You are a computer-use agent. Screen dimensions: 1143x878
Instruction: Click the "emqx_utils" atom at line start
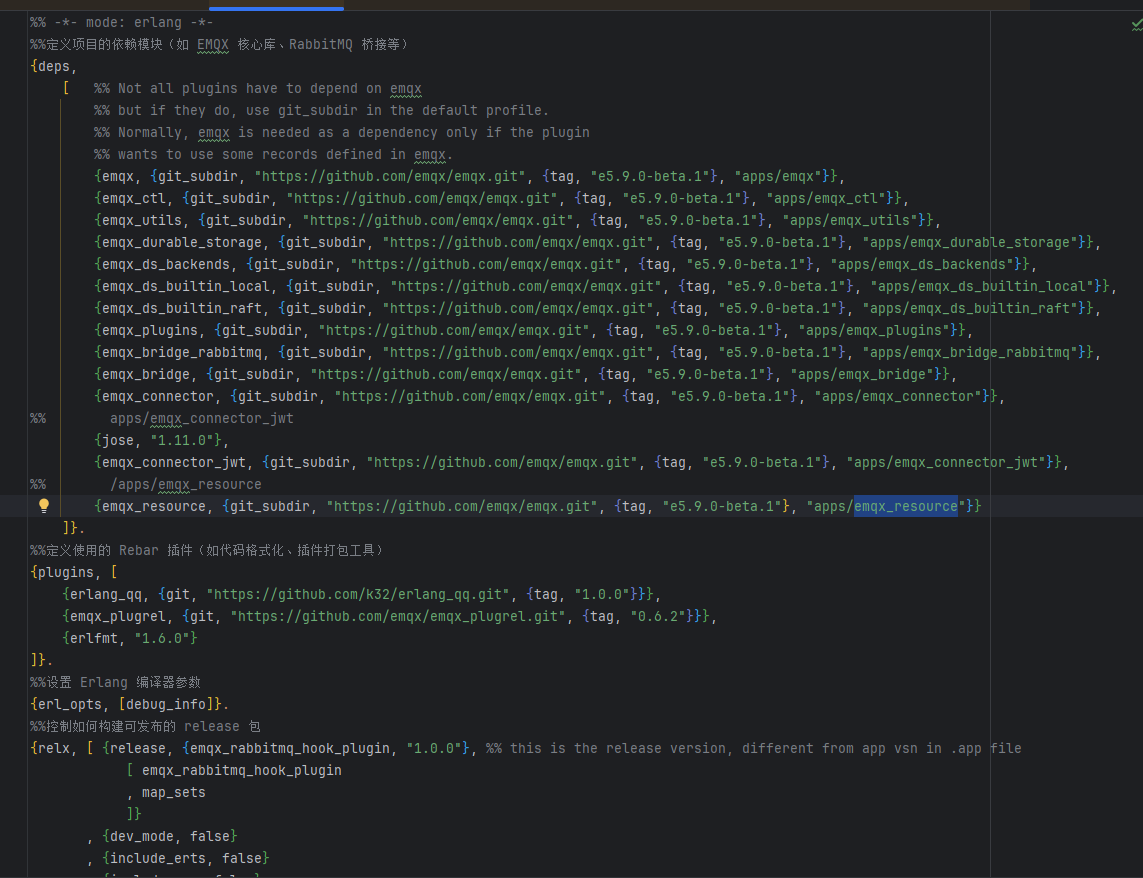142,220
